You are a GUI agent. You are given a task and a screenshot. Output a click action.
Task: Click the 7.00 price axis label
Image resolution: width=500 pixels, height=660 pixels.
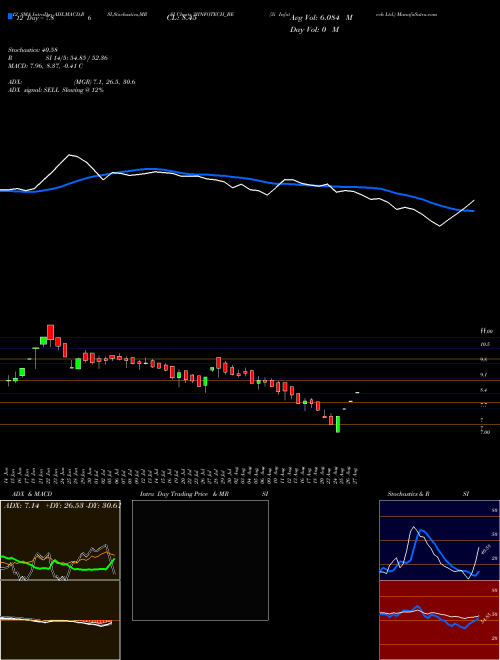(485, 432)
